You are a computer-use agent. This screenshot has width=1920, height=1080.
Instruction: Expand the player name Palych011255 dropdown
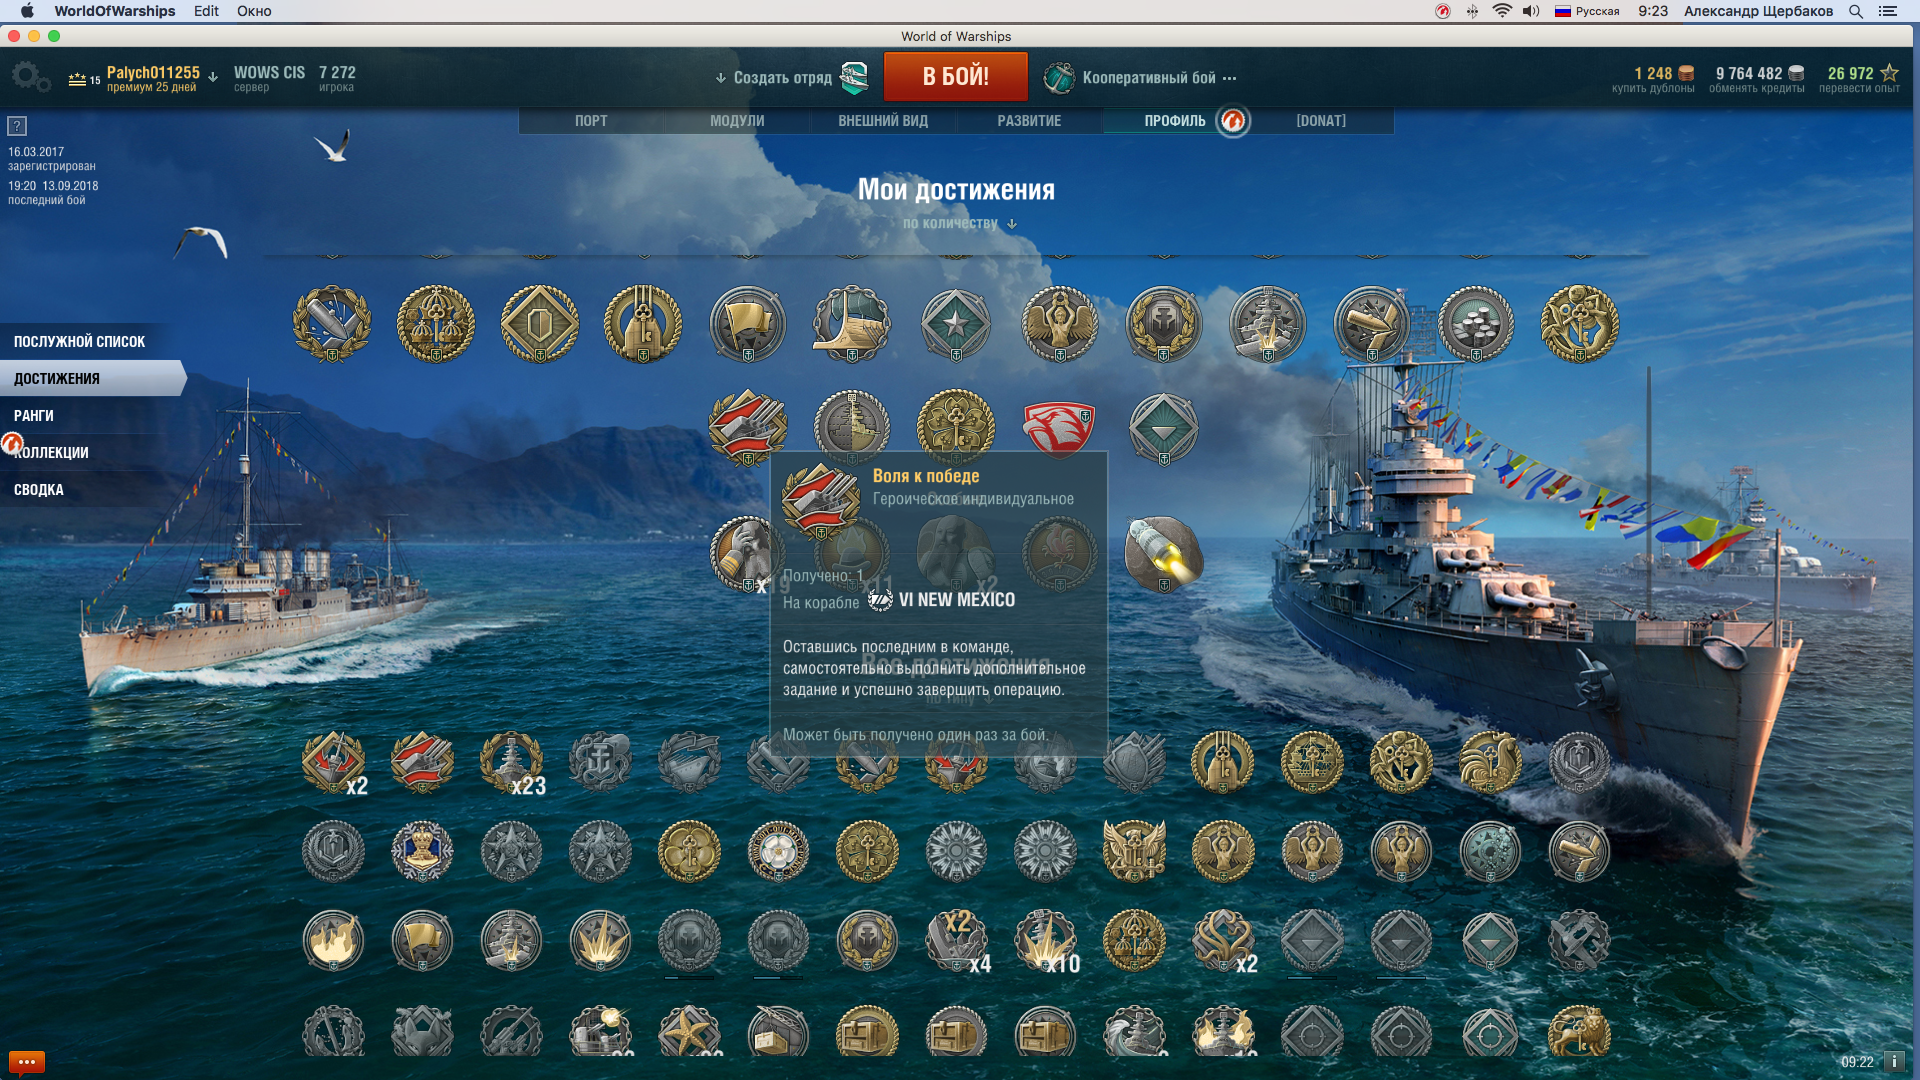(x=212, y=77)
